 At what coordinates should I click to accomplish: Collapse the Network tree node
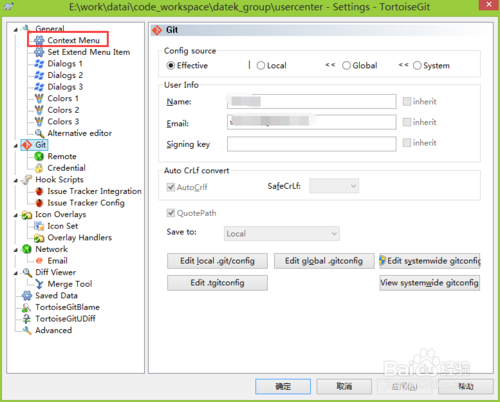16,250
